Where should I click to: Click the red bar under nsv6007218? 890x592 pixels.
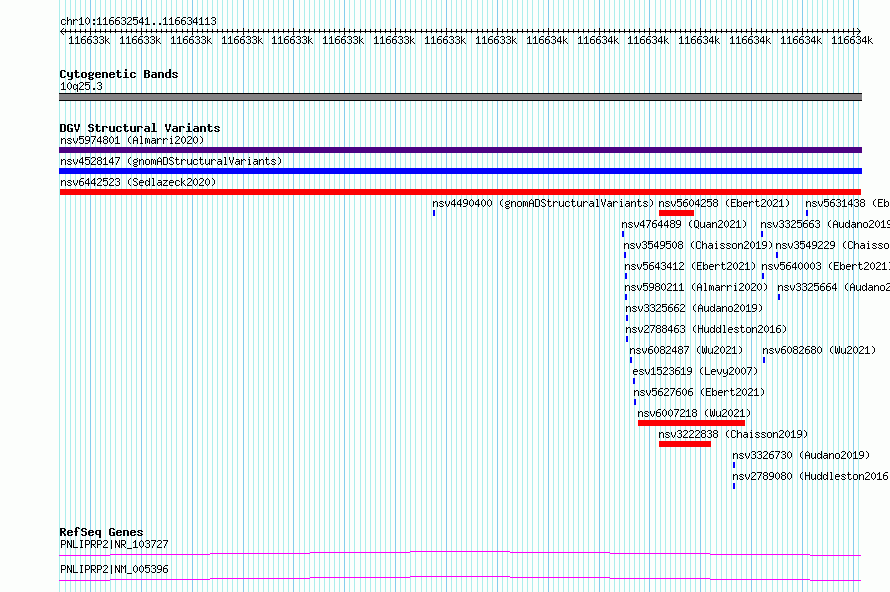691,423
